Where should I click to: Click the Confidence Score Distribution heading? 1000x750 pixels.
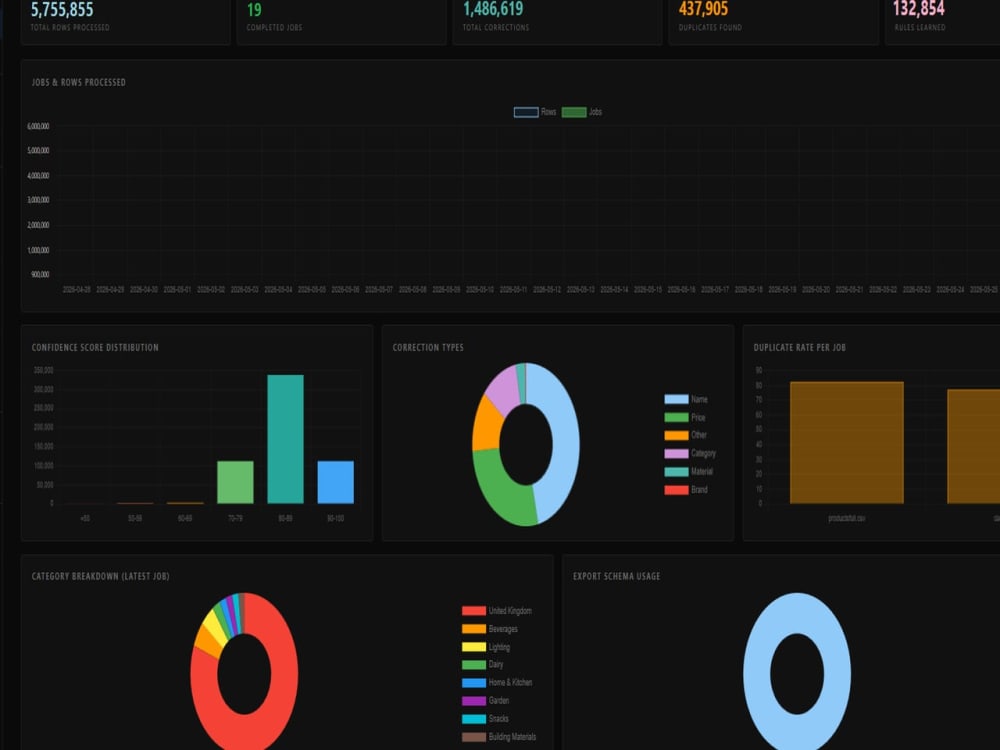pos(95,348)
